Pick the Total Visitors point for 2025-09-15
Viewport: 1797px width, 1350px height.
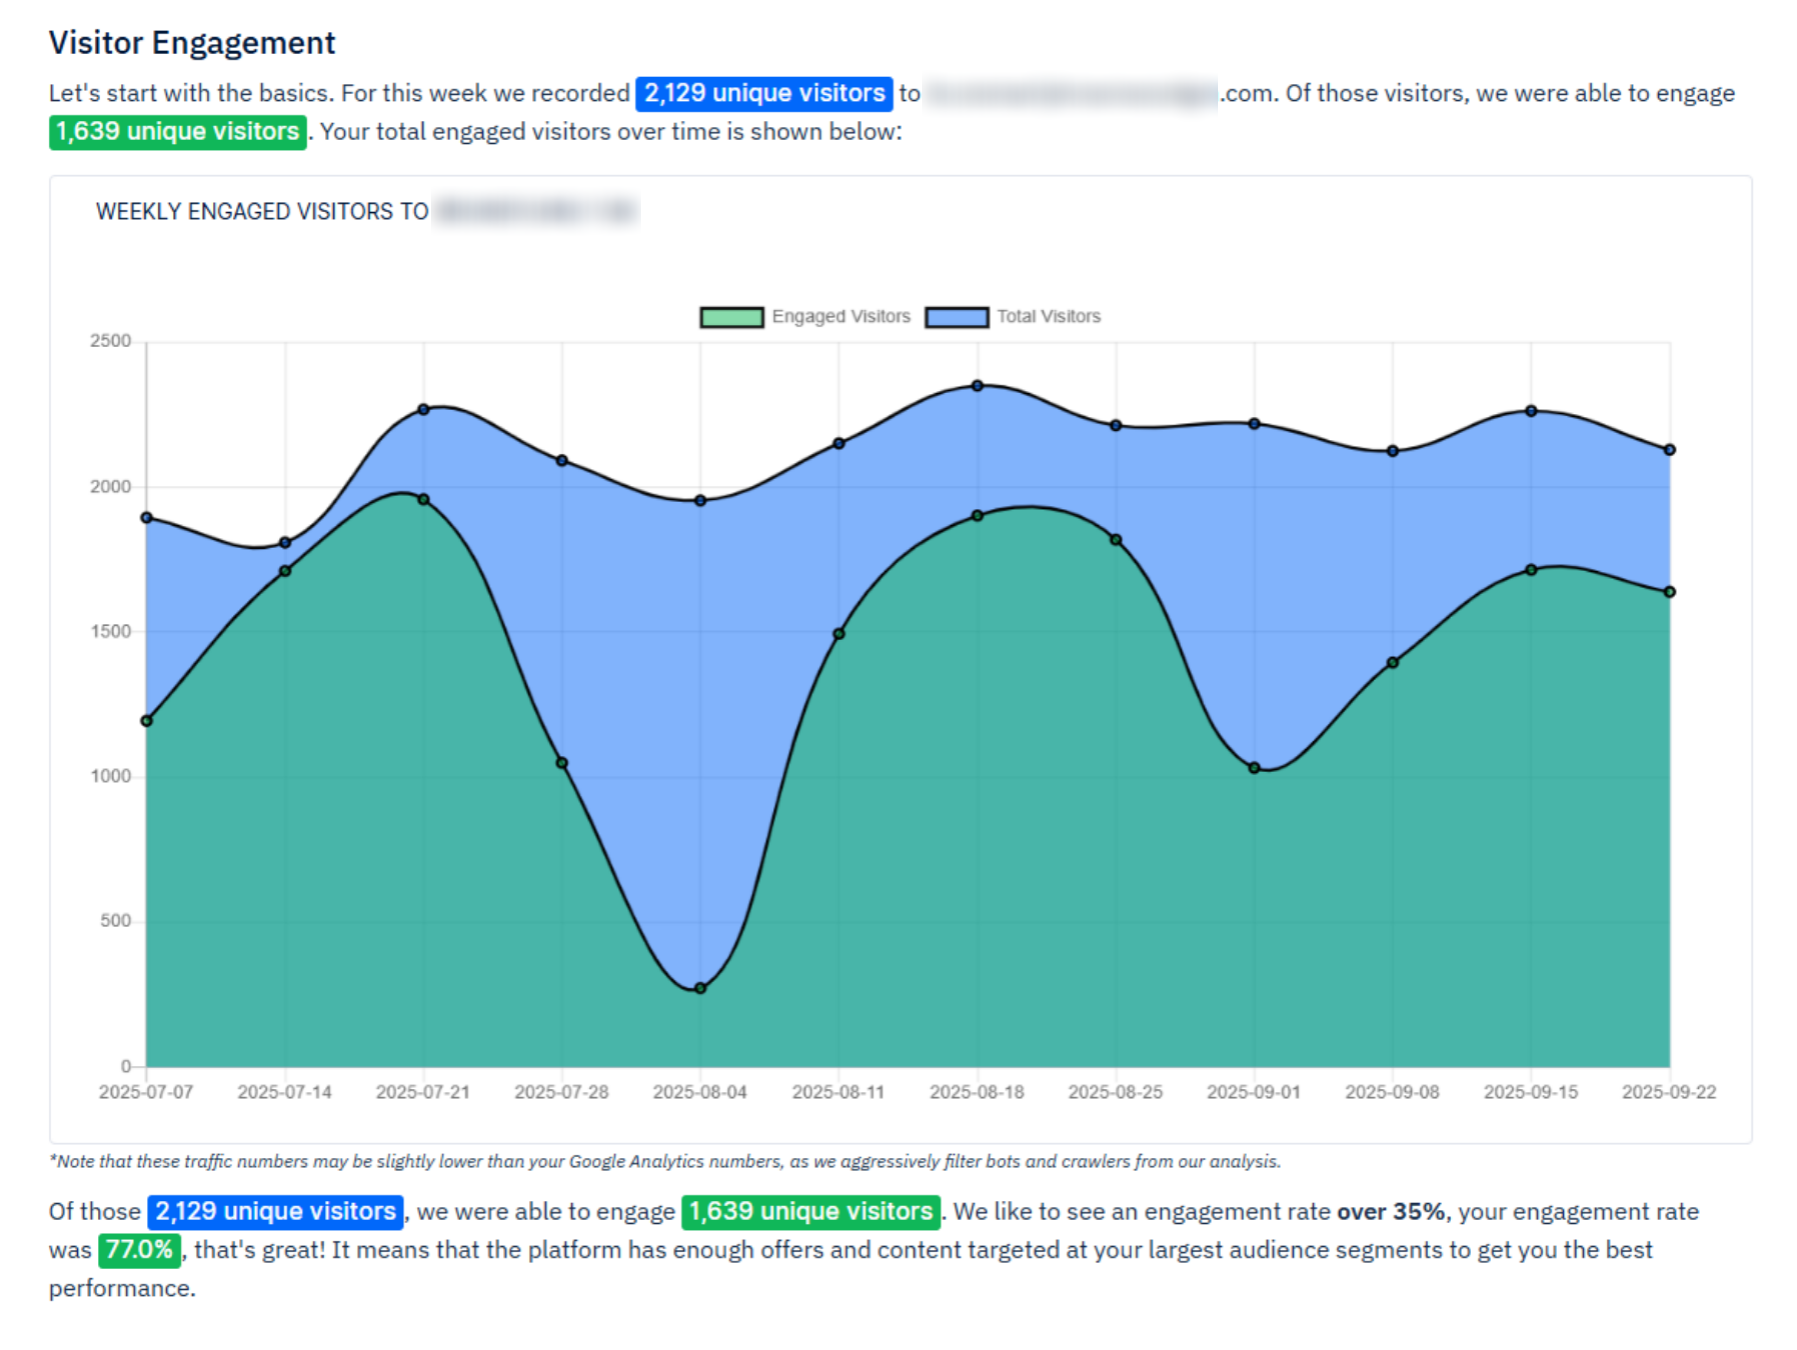point(1531,411)
